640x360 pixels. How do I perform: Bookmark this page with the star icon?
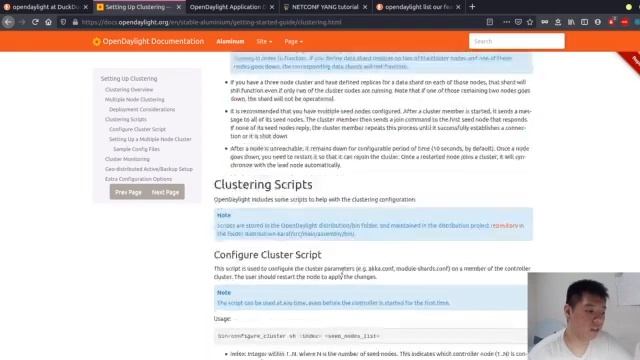(530, 22)
